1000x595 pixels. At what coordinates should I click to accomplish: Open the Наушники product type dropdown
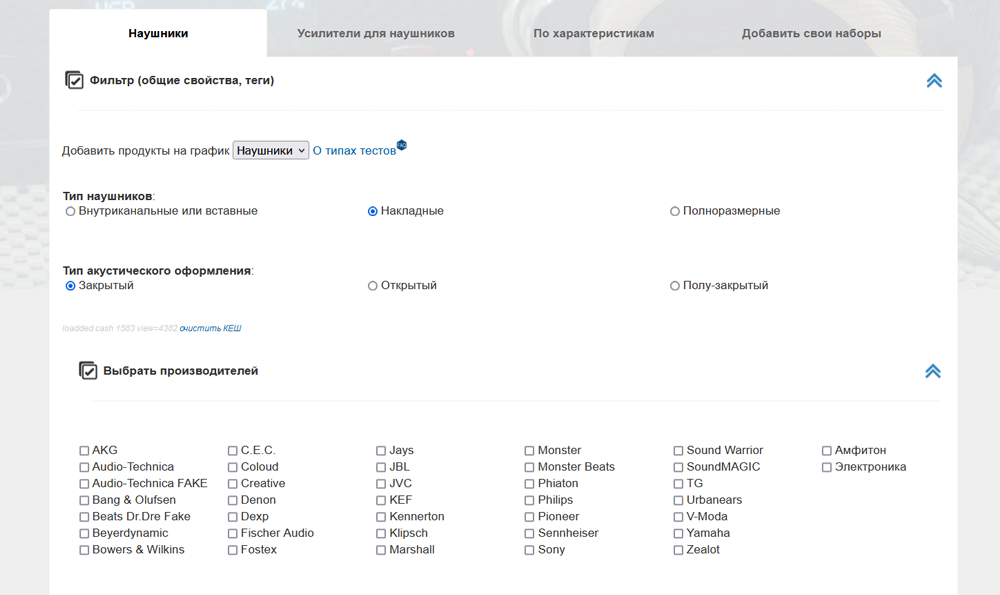point(270,151)
